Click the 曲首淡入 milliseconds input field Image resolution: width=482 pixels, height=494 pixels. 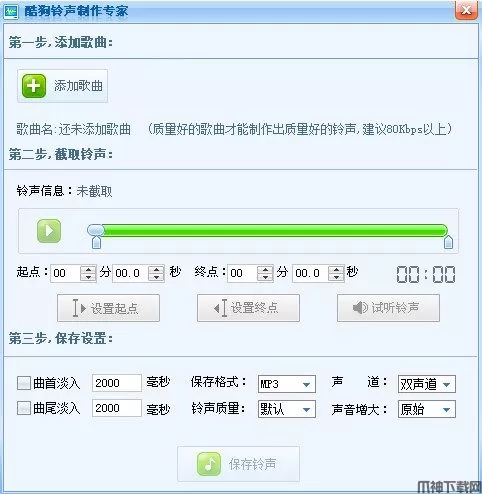[x=117, y=383]
